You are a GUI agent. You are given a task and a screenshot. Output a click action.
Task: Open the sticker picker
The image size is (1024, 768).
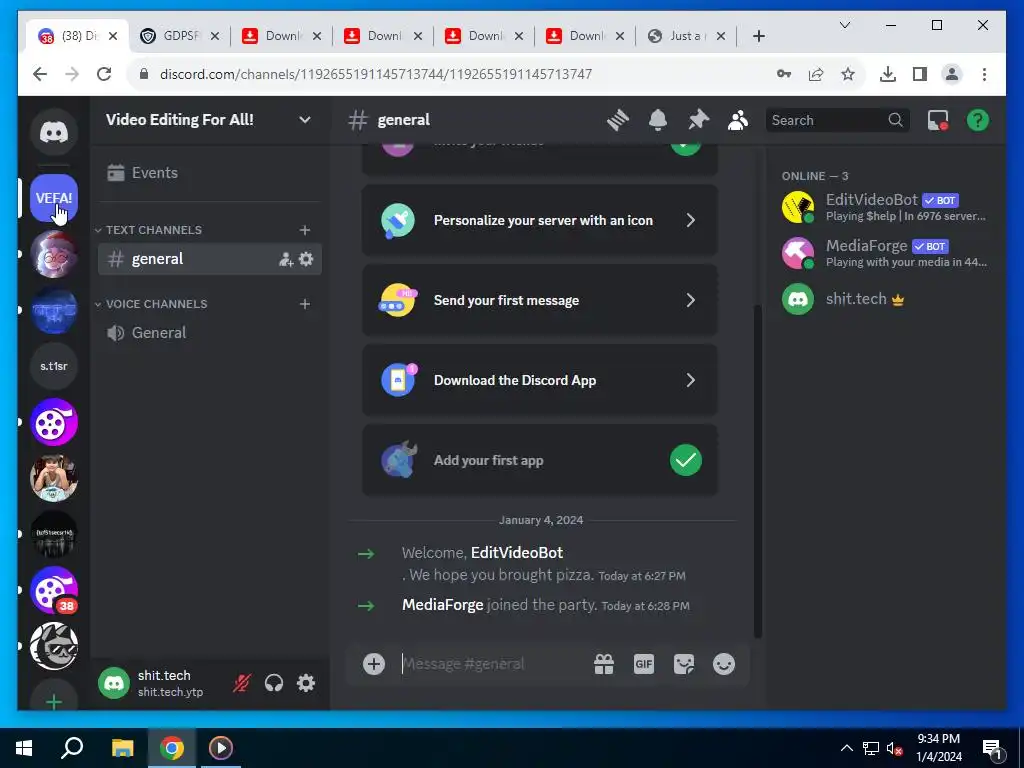coord(684,664)
